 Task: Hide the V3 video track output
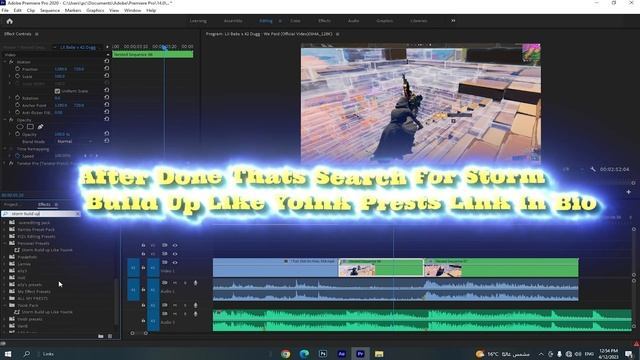[175, 245]
